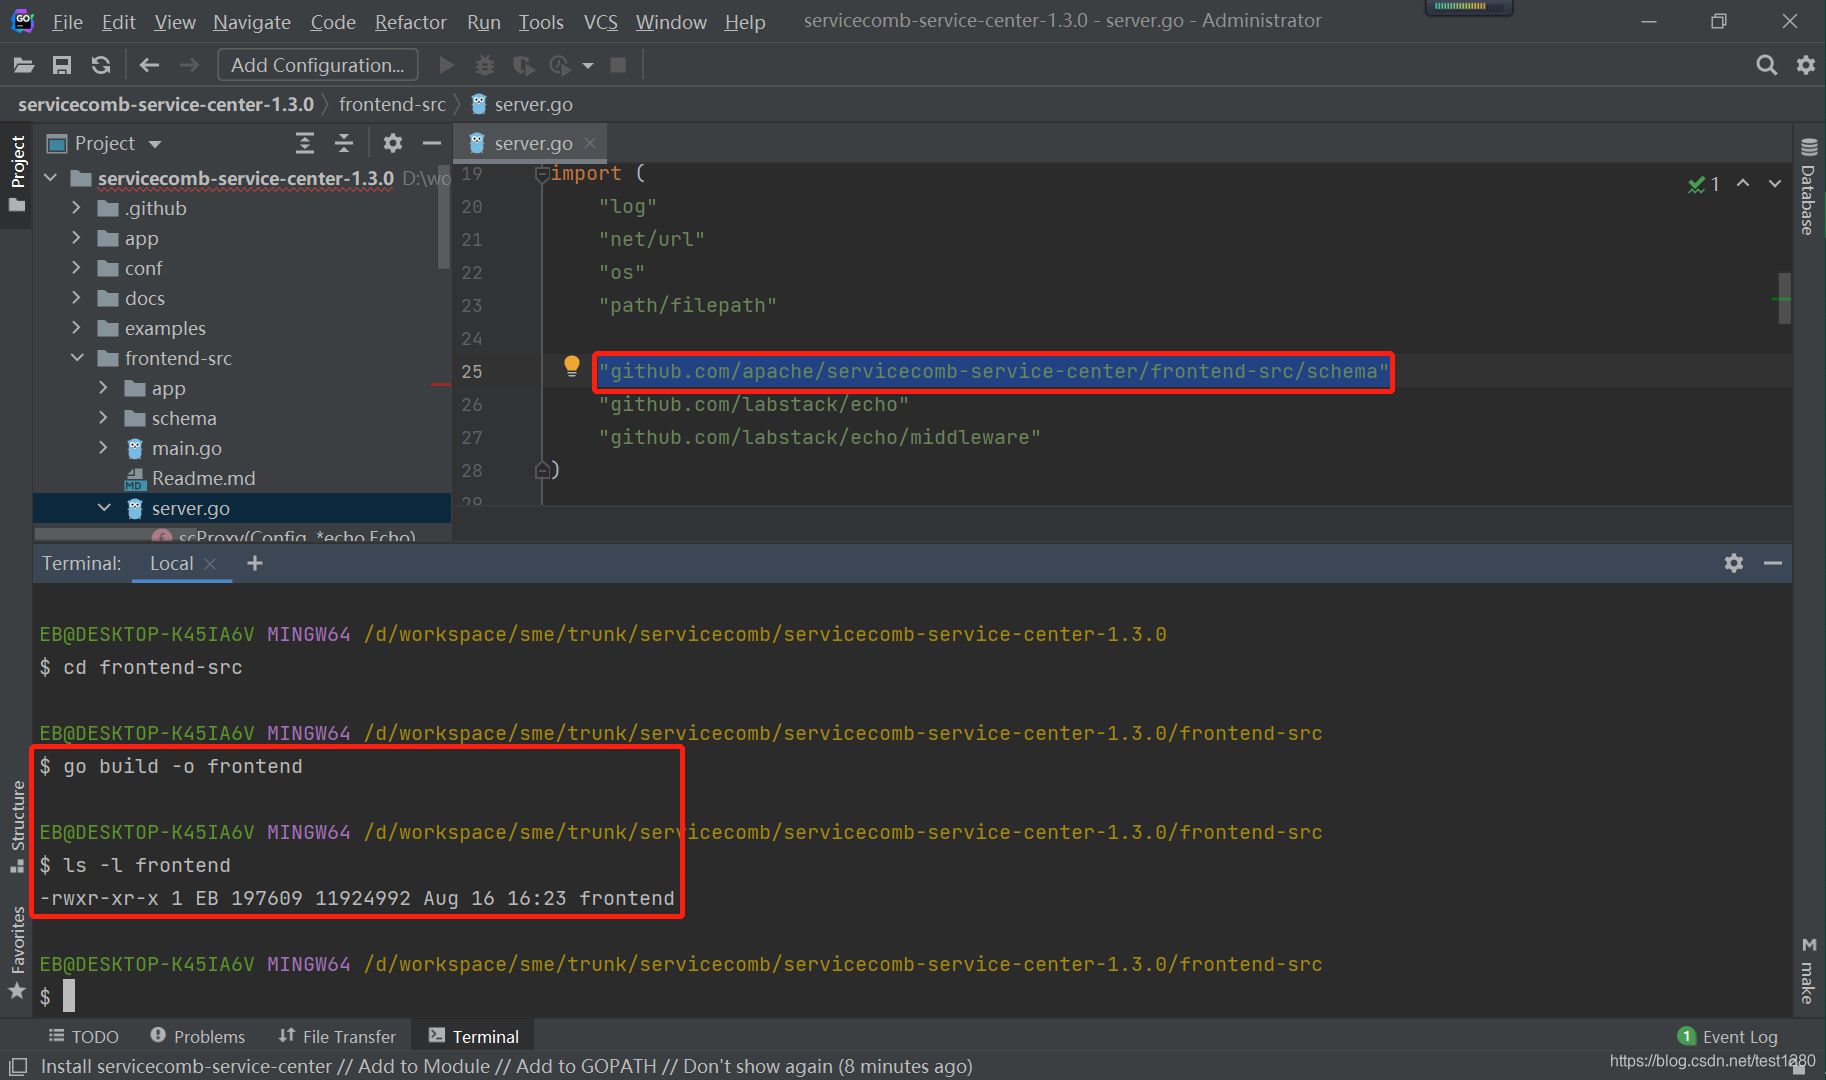
Task: Open the File Transfer tool tab
Action: (337, 1036)
